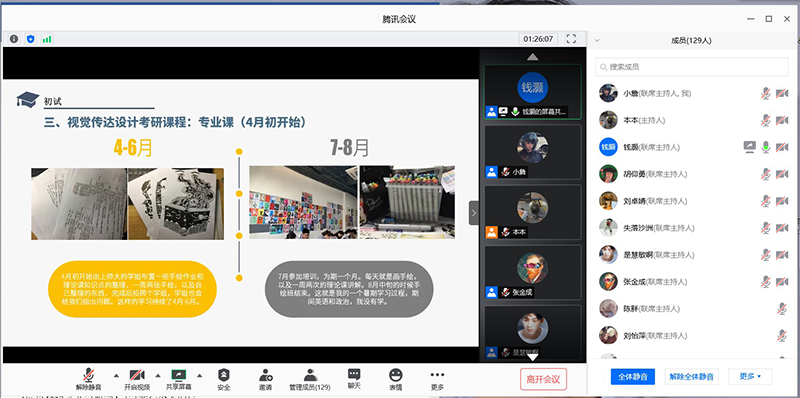Open the 表情 emoji reactions icon
This screenshot has height=398, width=800.
(395, 375)
